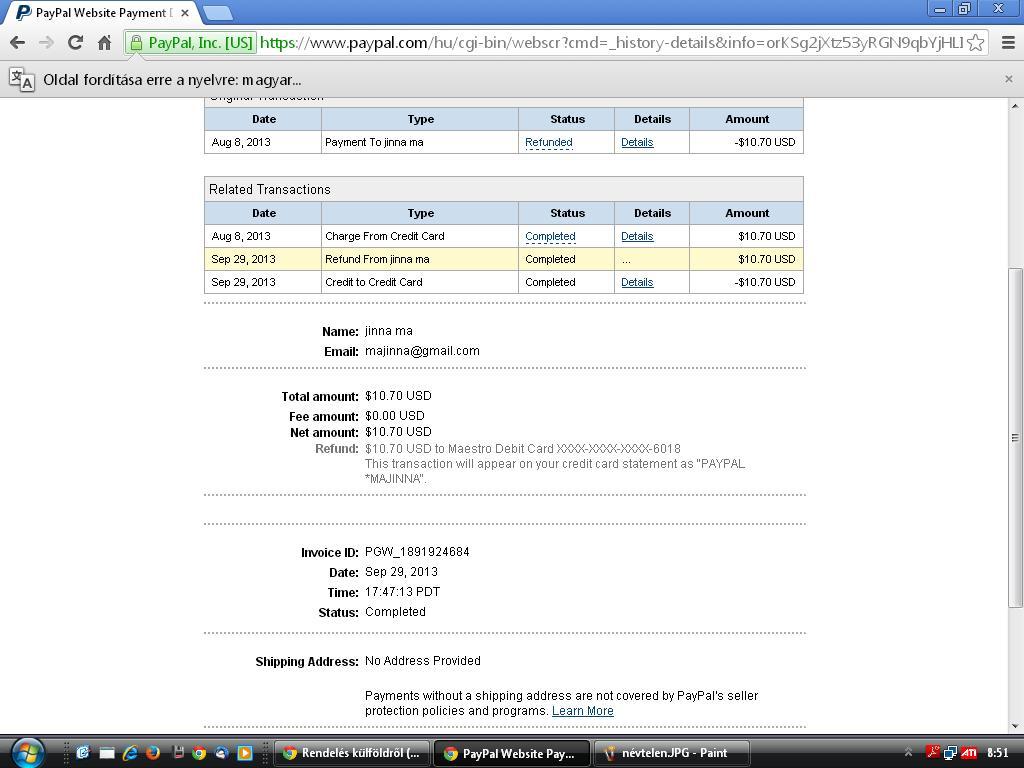This screenshot has height=768, width=1024.
Task: Click the scrollbar up arrow
Action: point(1015,106)
